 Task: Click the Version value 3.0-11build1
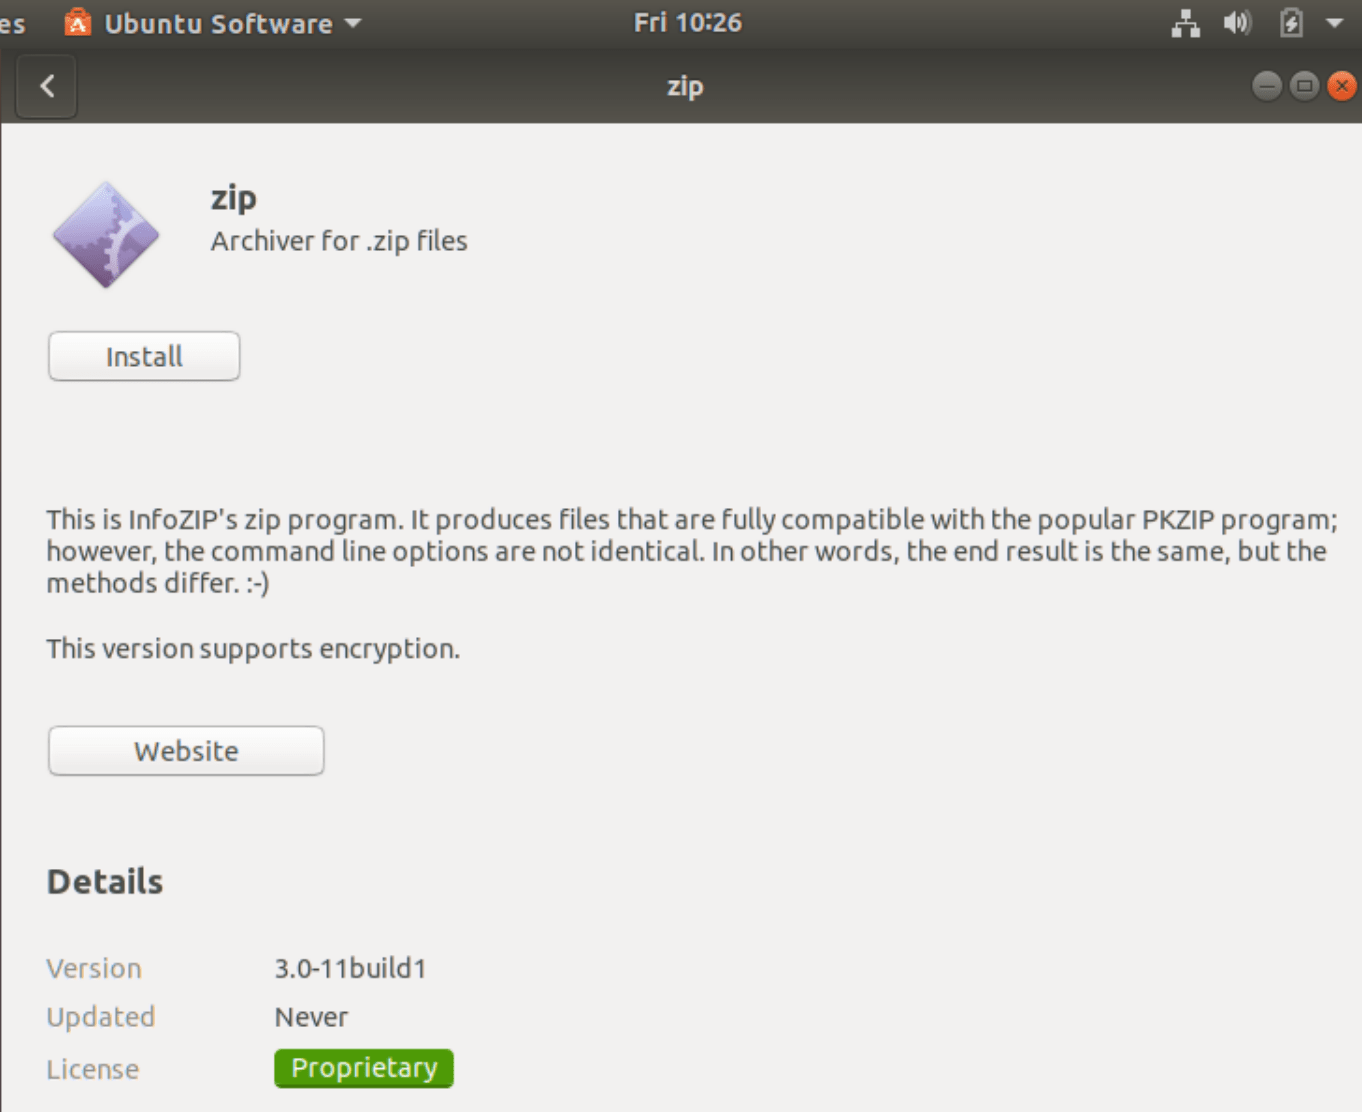pos(350,968)
